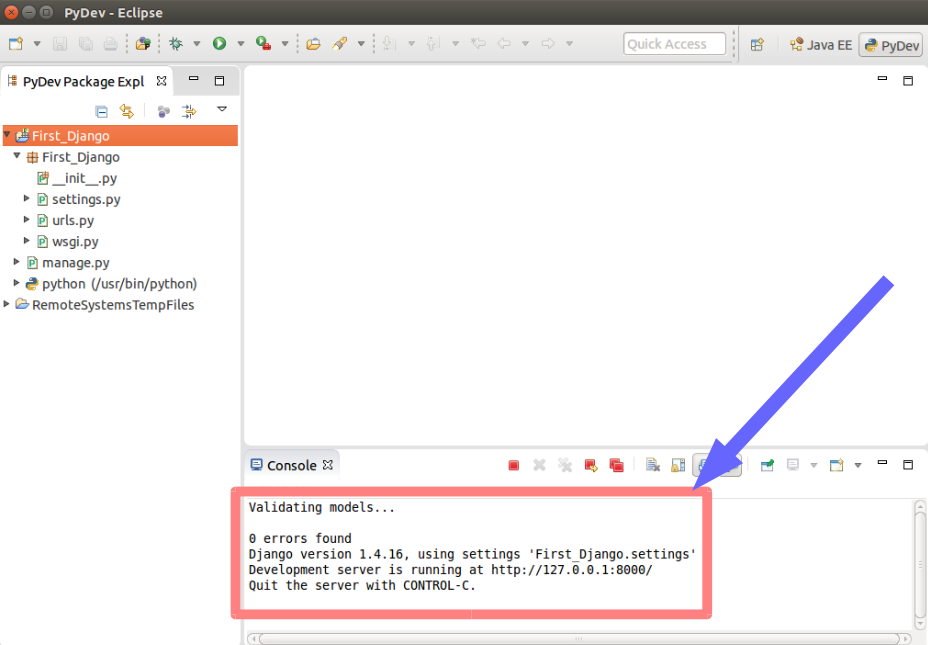Click the Previous Annotation icon
928x645 pixels.
[433, 44]
